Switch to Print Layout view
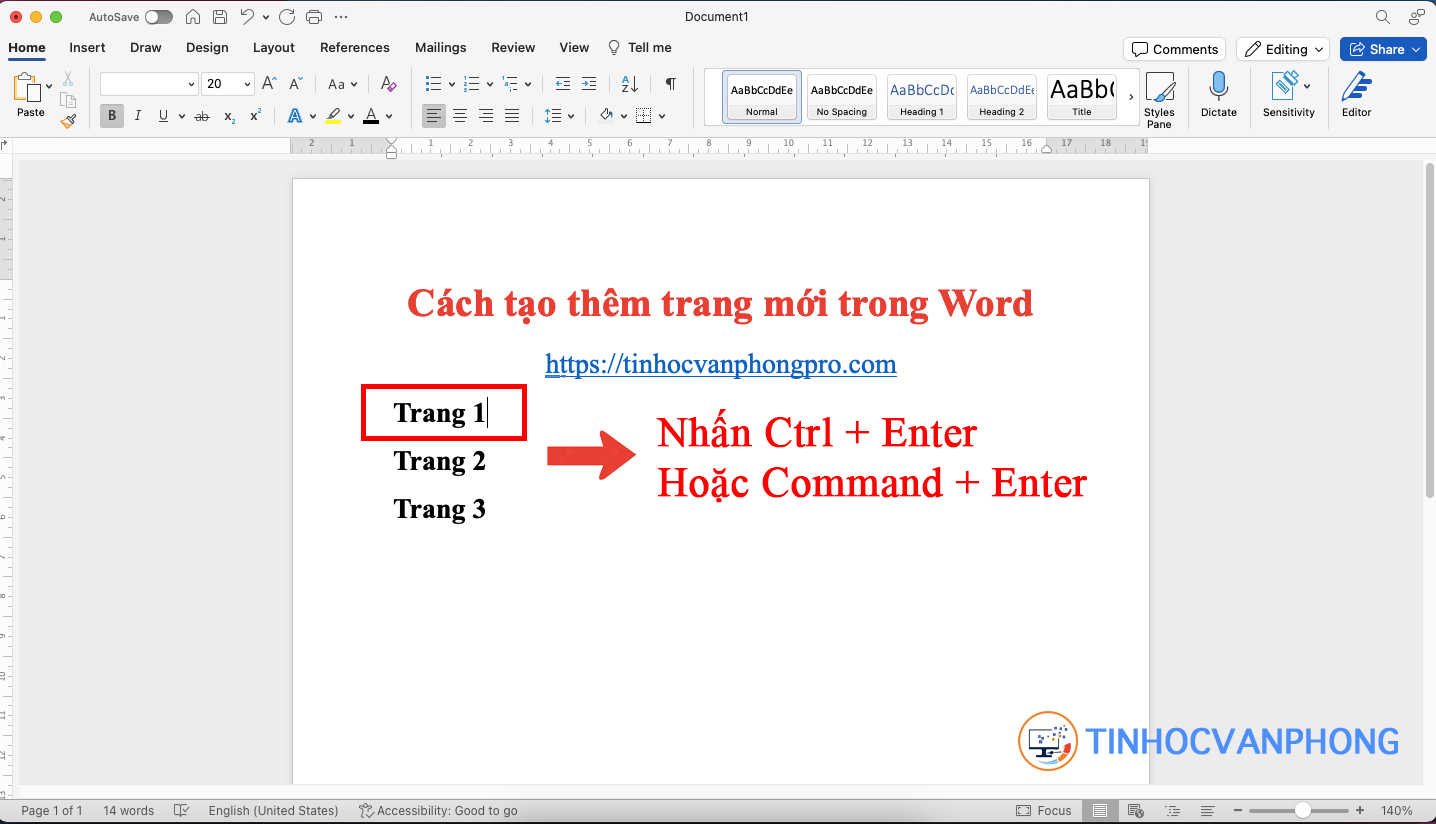 coord(1100,811)
